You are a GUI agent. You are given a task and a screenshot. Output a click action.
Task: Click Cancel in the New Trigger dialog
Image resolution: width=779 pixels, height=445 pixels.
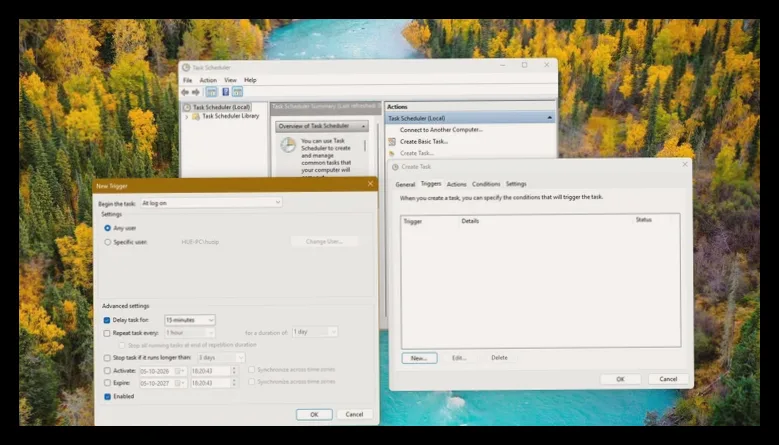[x=354, y=414]
